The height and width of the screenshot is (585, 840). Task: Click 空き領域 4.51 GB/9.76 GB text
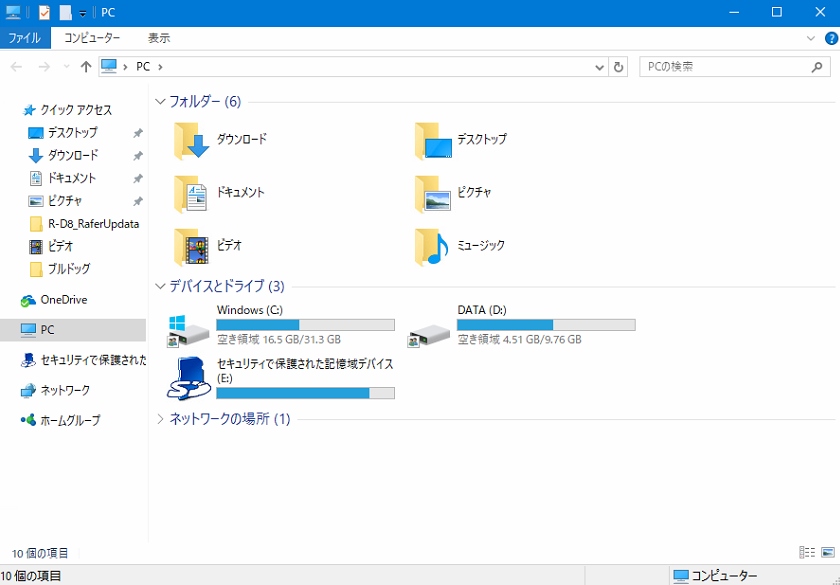[x=520, y=340]
